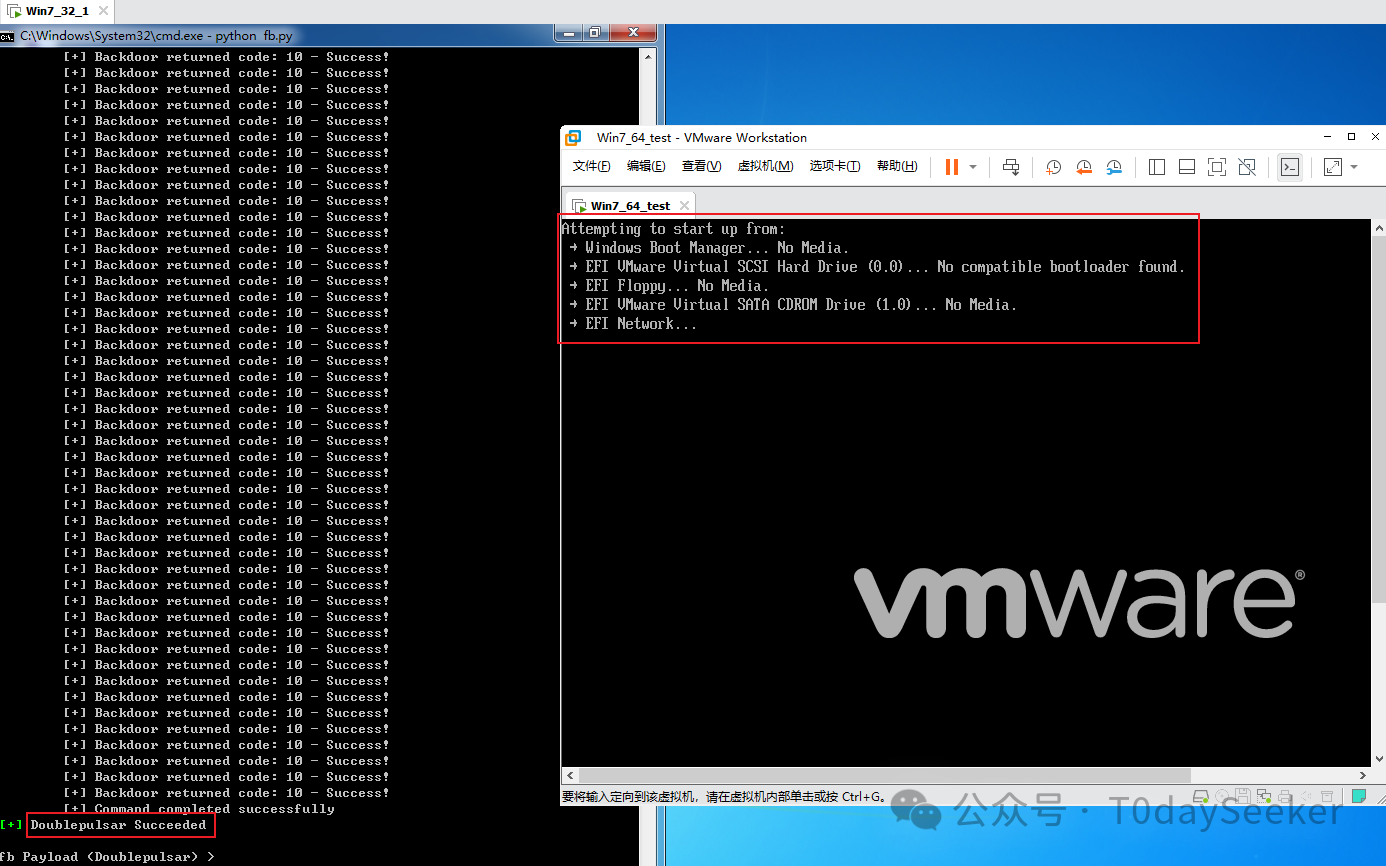This screenshot has height=866, width=1386.
Task: Close the cmd.exe python fb.py window
Action: [x=632, y=33]
